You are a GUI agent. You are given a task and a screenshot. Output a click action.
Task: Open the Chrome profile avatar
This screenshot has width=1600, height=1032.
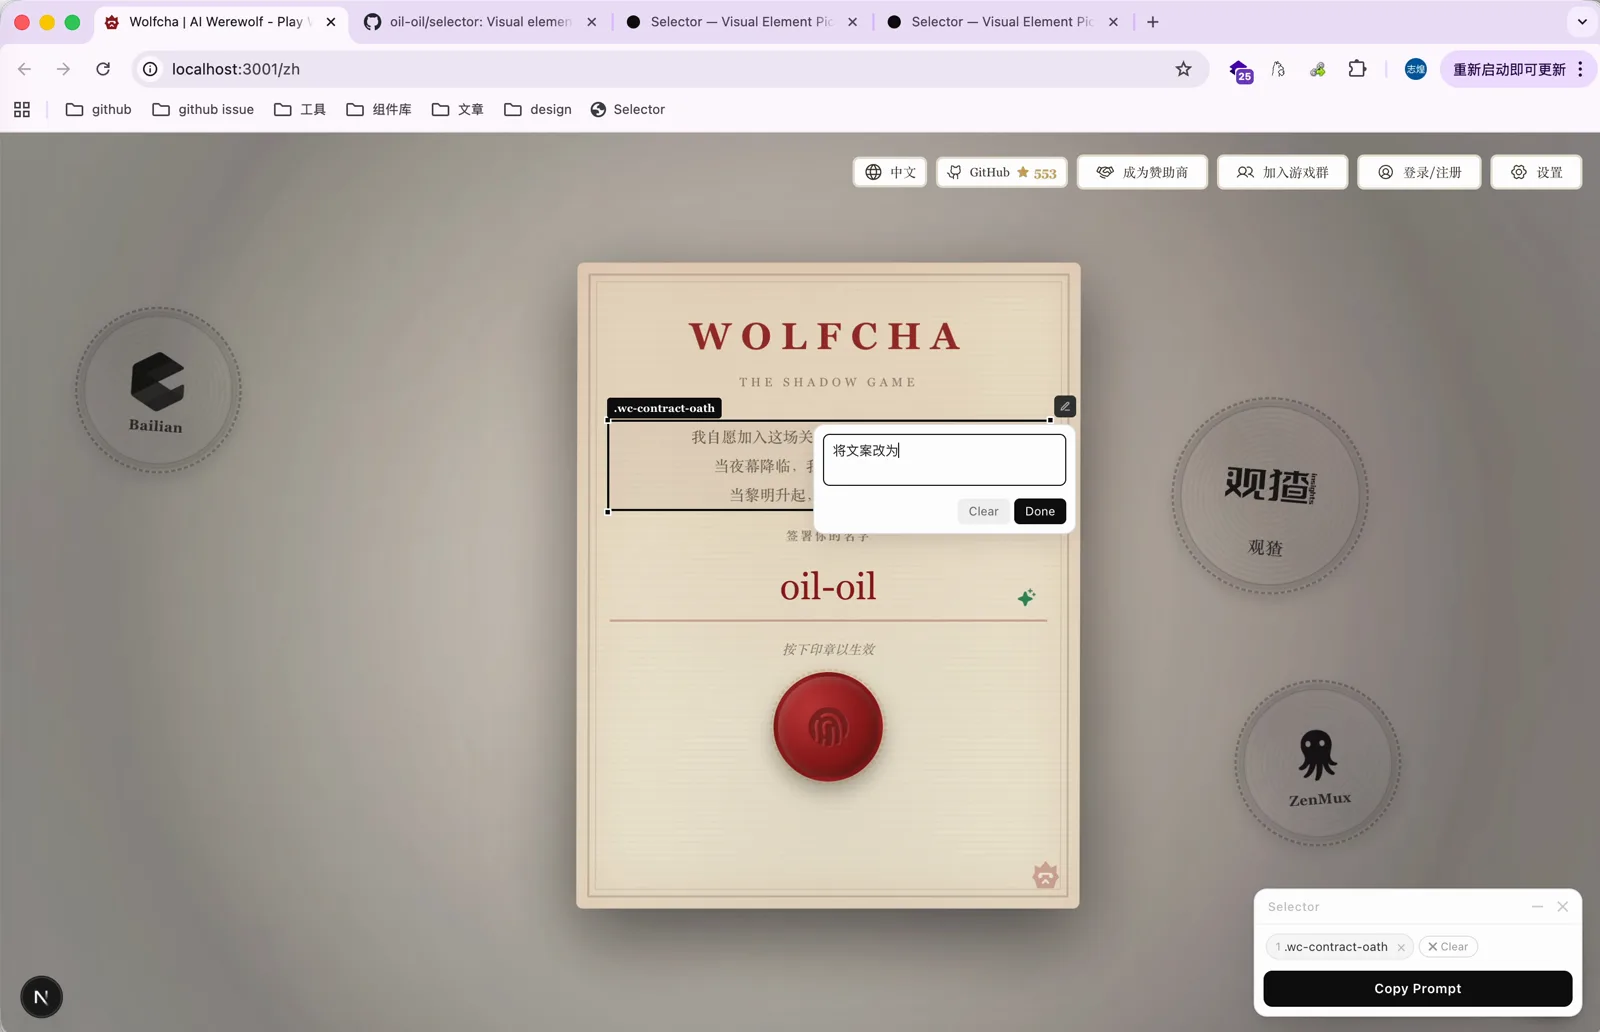coord(1416,69)
